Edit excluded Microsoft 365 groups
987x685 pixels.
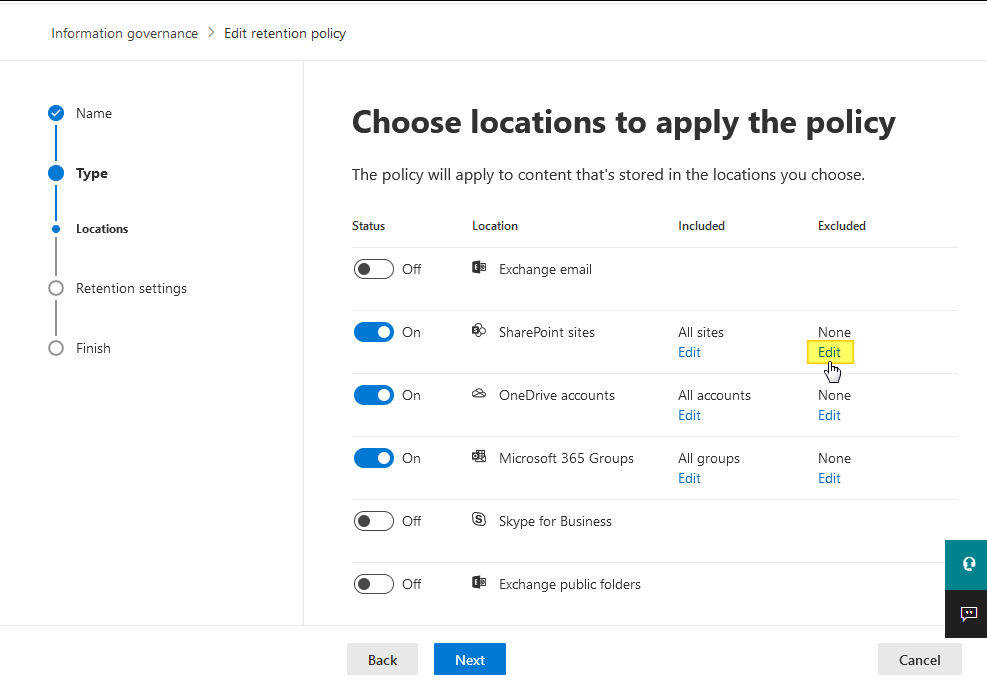pos(829,478)
